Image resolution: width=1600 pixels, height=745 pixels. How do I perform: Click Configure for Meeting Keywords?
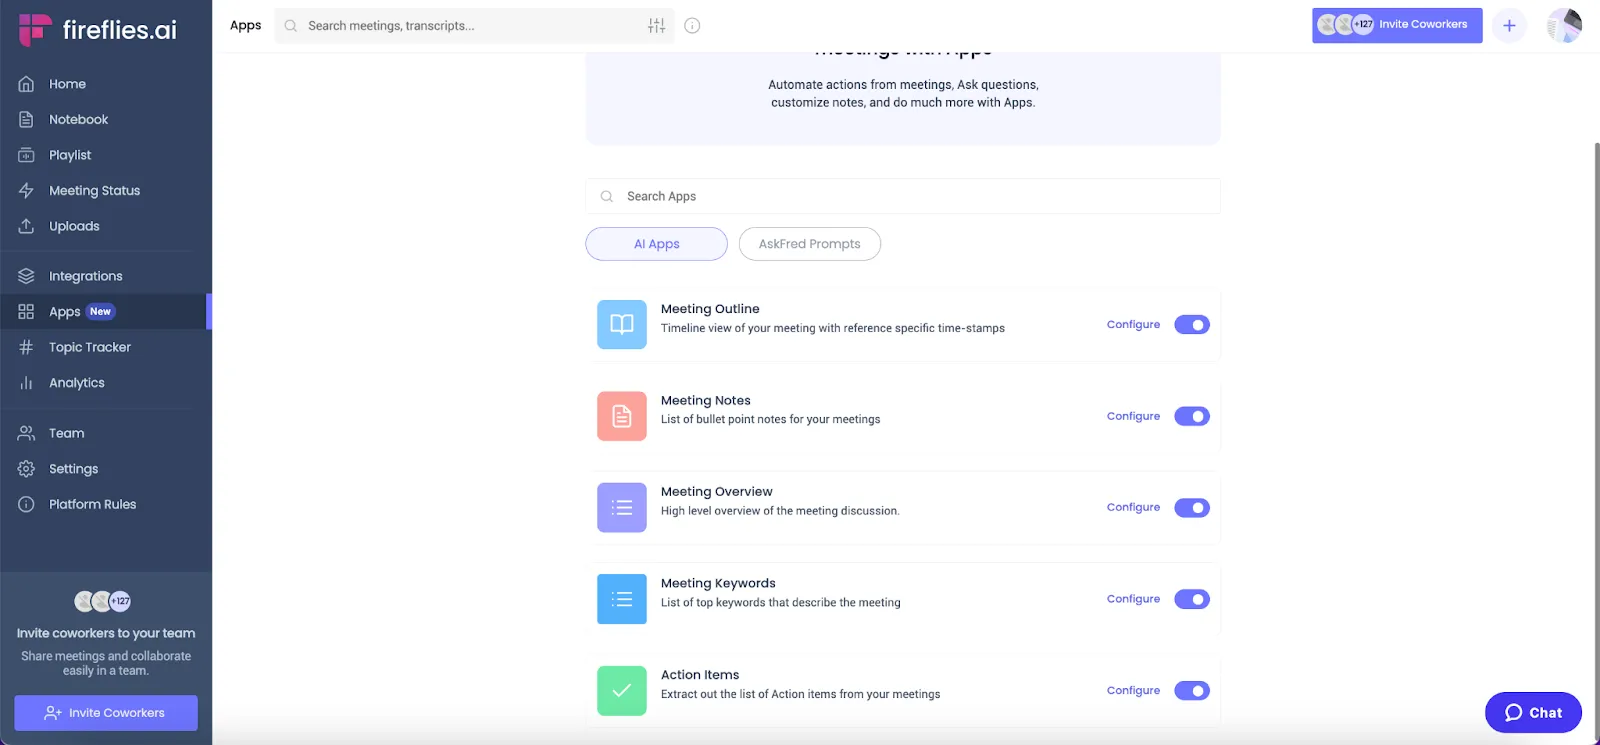pyautogui.click(x=1133, y=599)
